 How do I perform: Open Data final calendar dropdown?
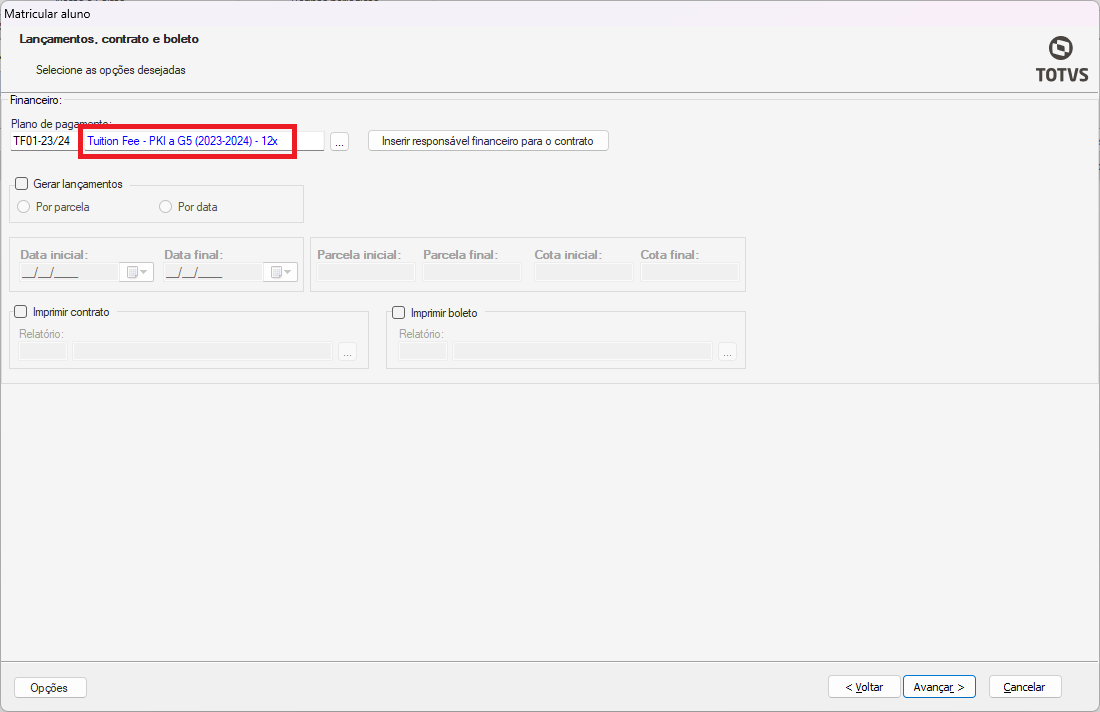tap(281, 272)
